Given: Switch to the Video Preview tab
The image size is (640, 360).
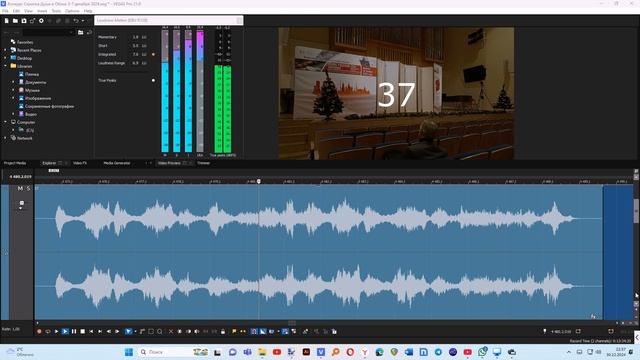Looking at the screenshot, I should point(169,163).
